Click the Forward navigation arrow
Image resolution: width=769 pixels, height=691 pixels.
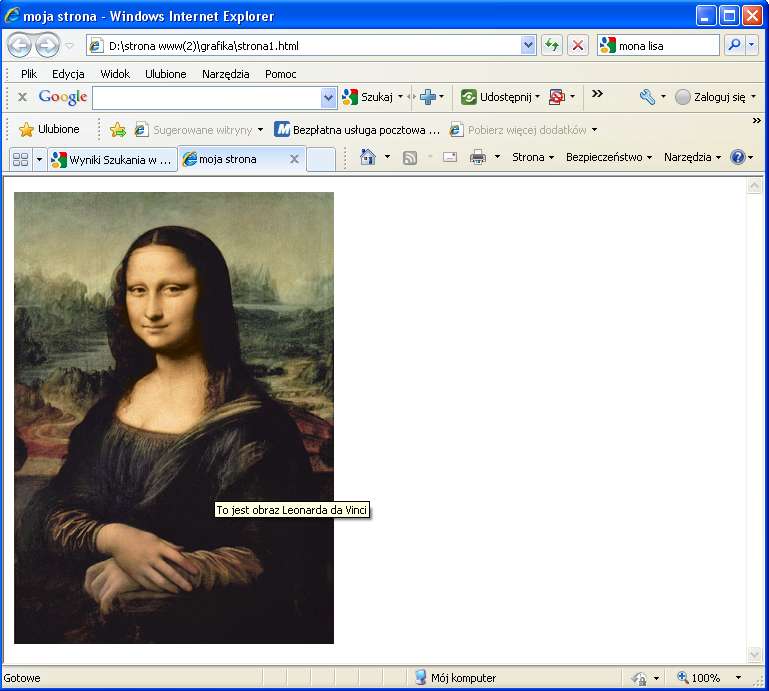click(x=48, y=46)
